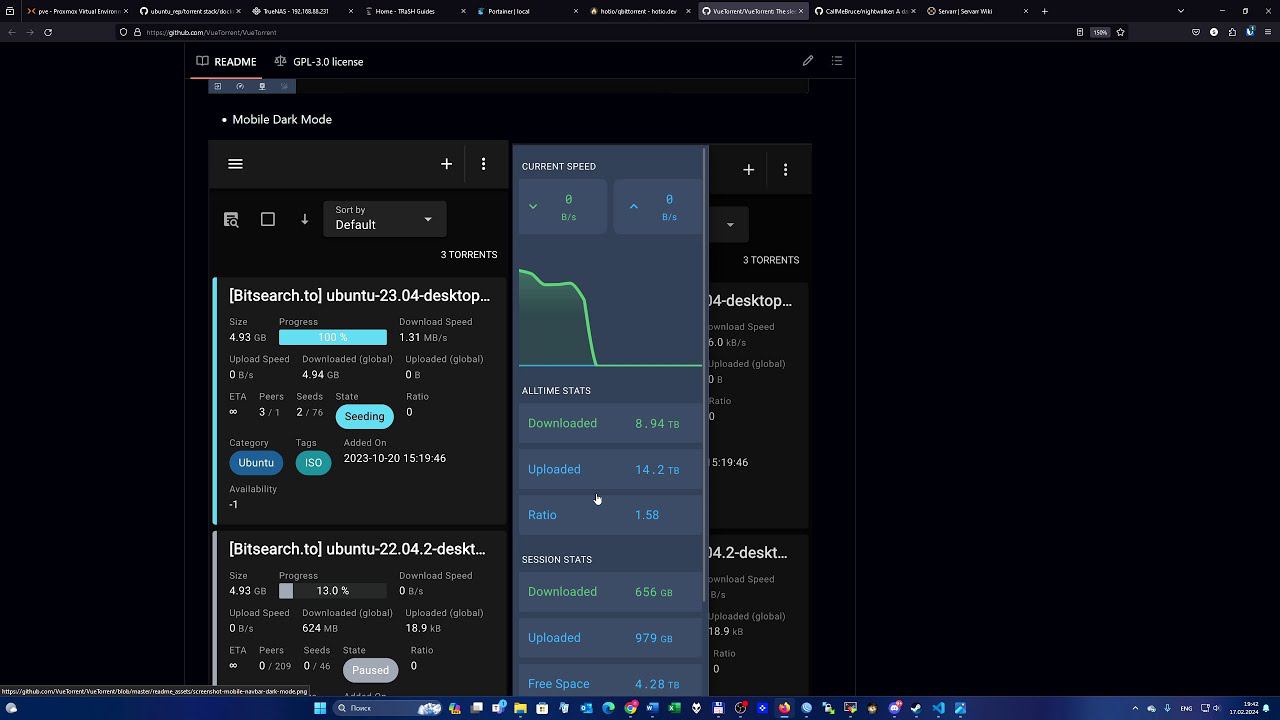Open Visual Studio Code from taskbar

pyautogui.click(x=937, y=708)
